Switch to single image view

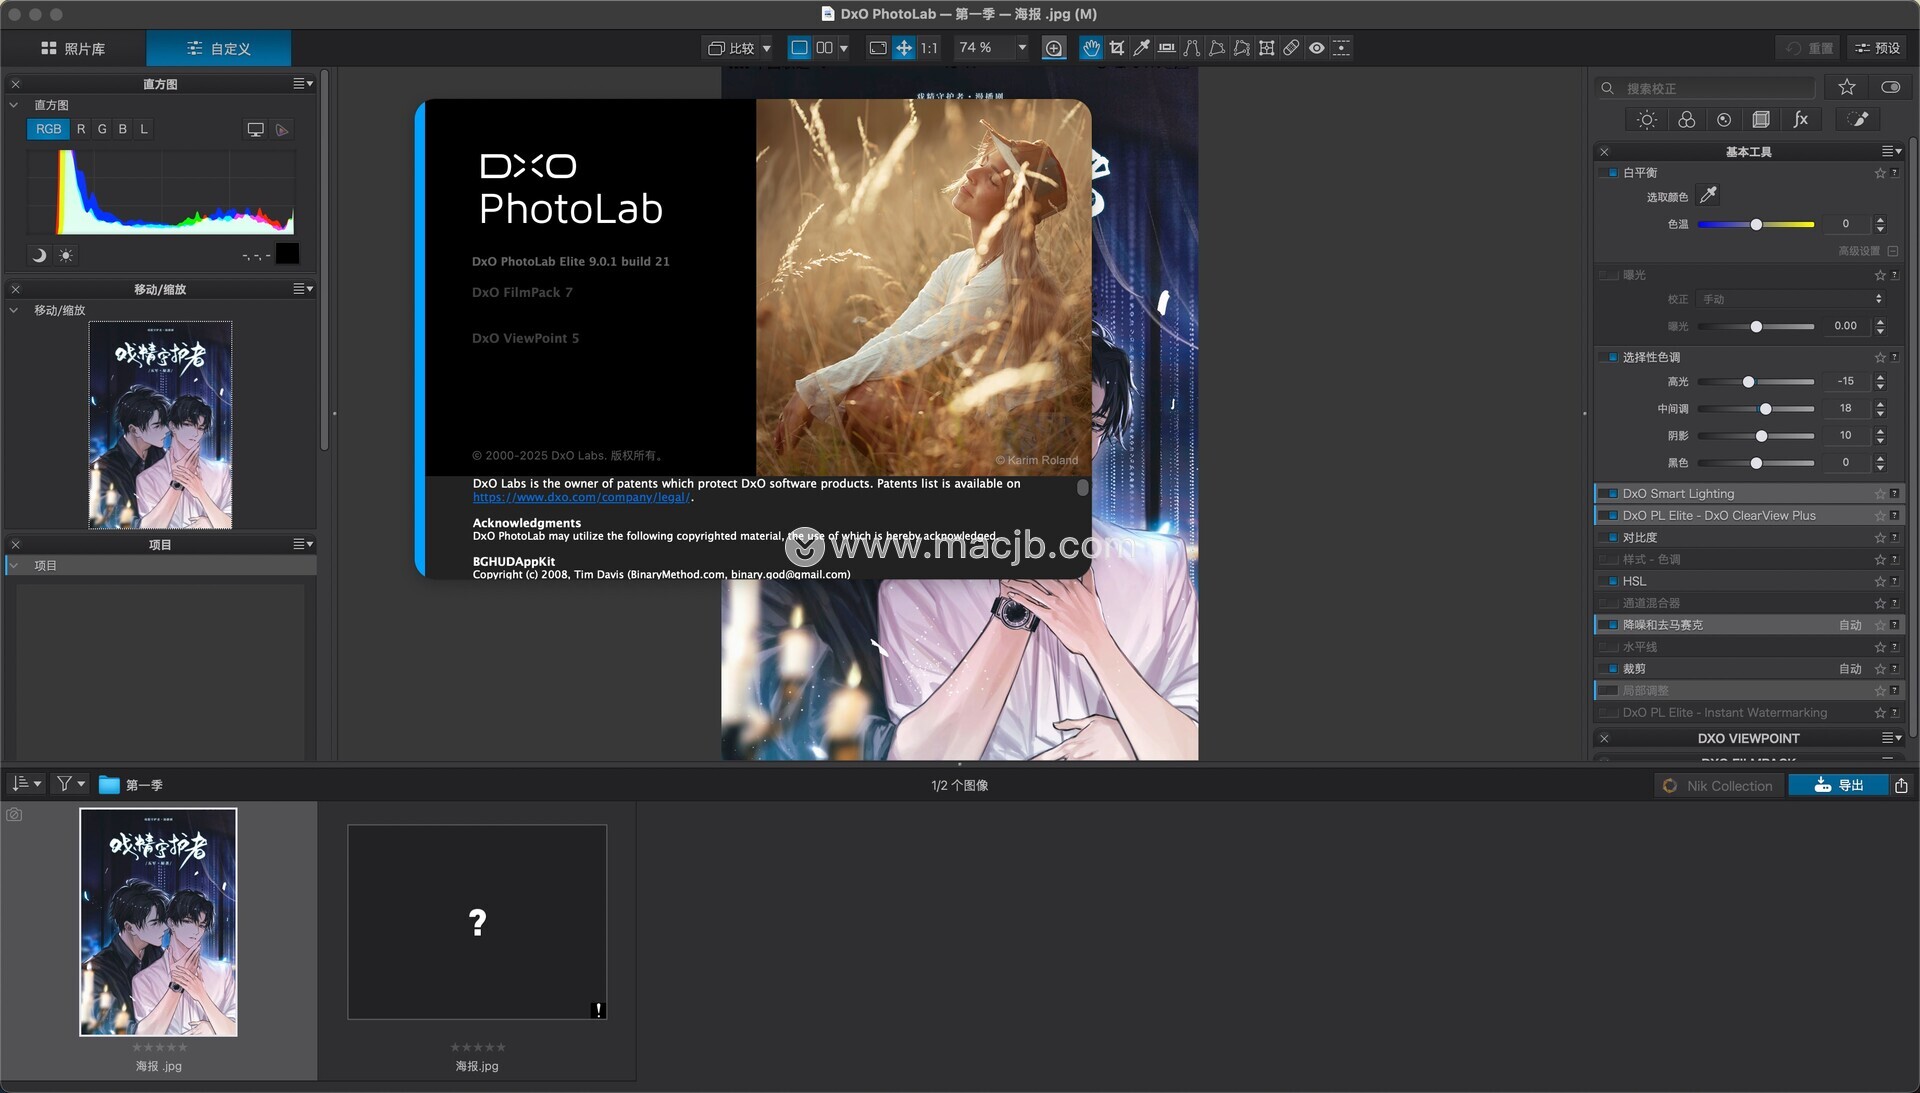click(x=799, y=48)
